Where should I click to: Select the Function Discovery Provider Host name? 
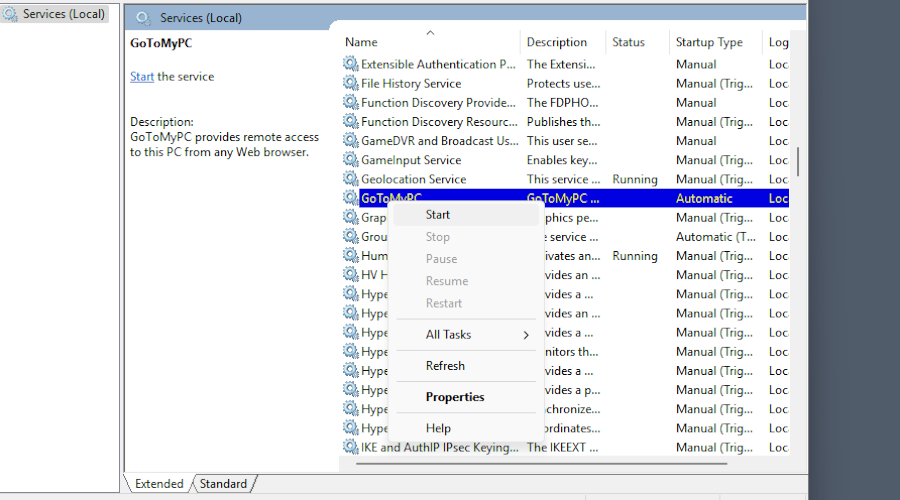(x=438, y=102)
